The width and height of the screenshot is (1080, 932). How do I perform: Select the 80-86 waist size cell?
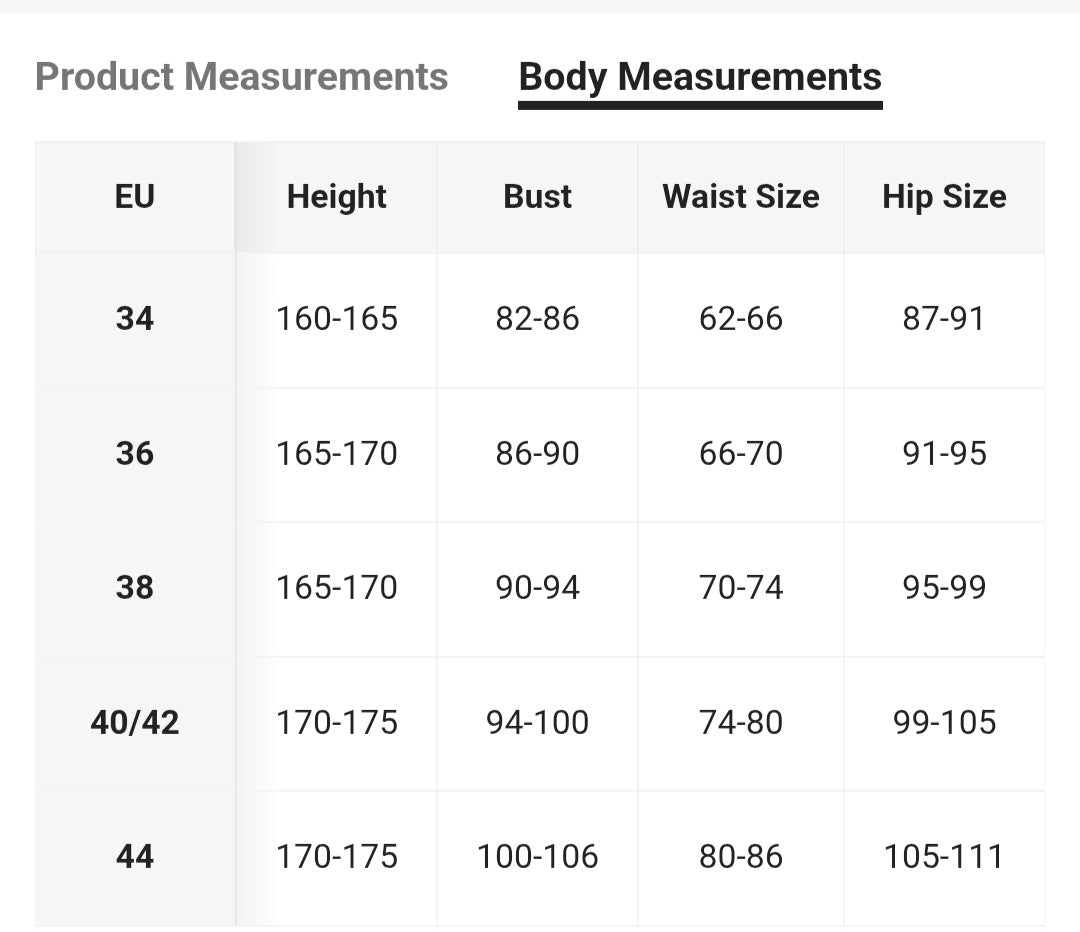click(741, 857)
